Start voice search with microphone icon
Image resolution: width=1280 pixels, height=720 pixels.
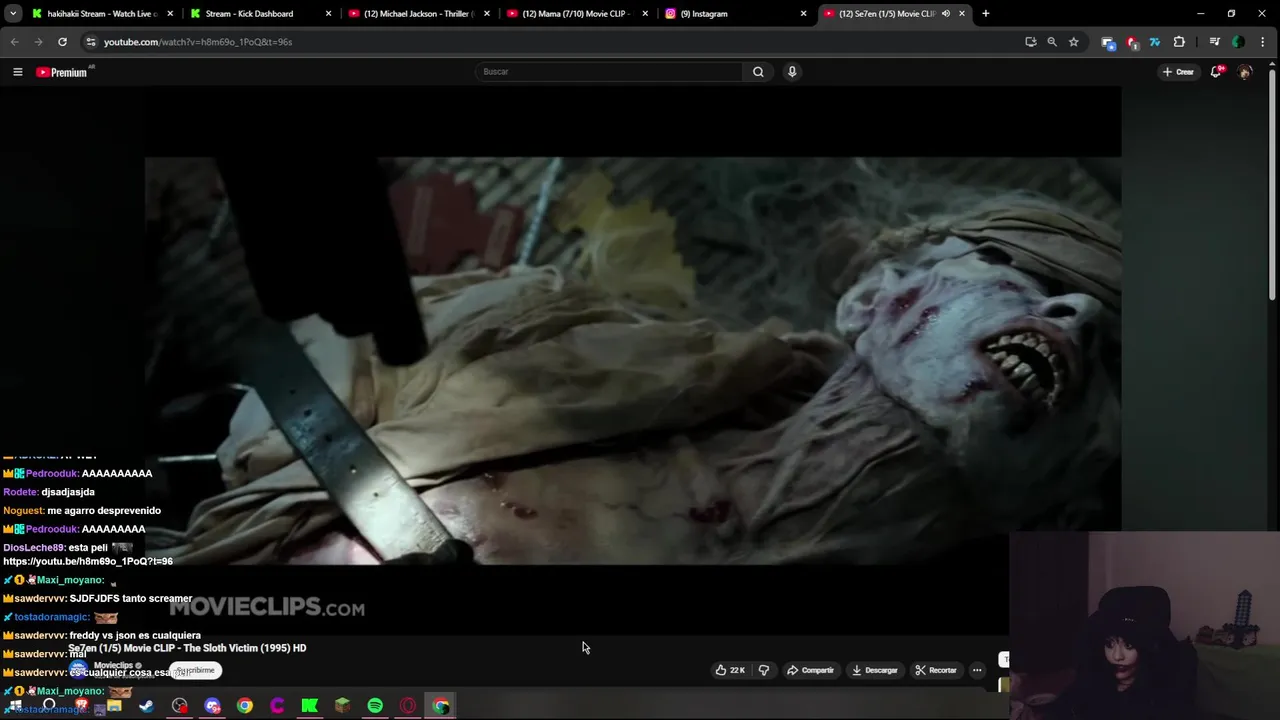[792, 72]
